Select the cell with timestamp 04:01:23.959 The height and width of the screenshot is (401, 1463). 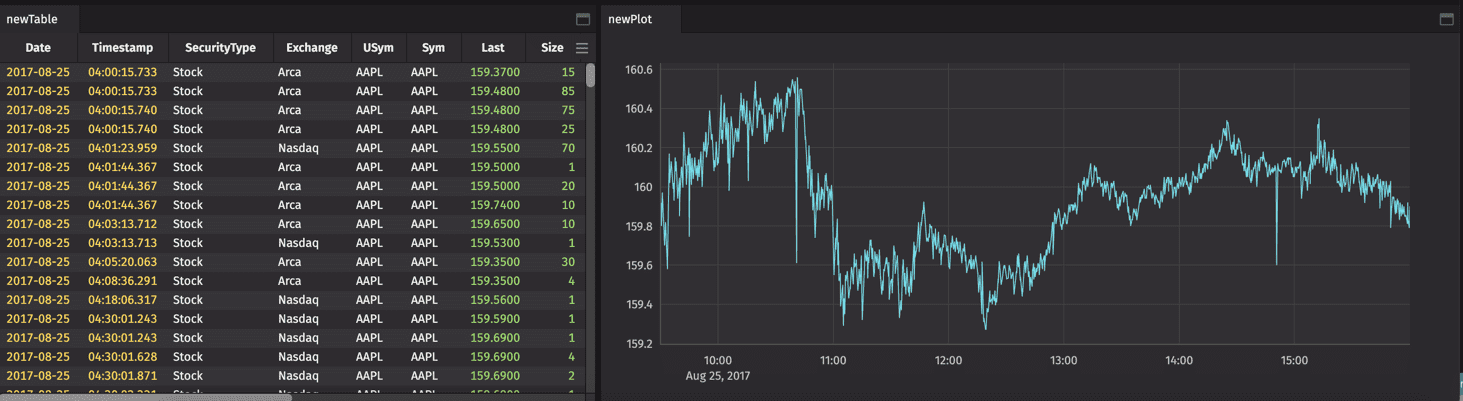(122, 148)
